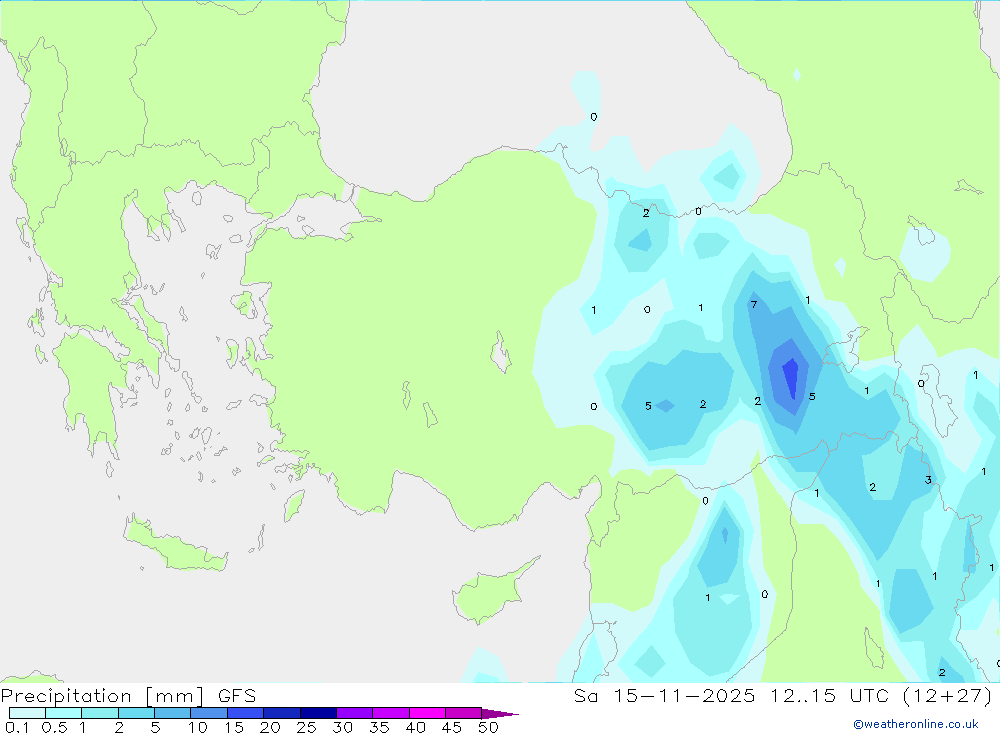Select the 5–10 mm legend color swatch
Screen dimensions: 1000x733
[x=173, y=713]
